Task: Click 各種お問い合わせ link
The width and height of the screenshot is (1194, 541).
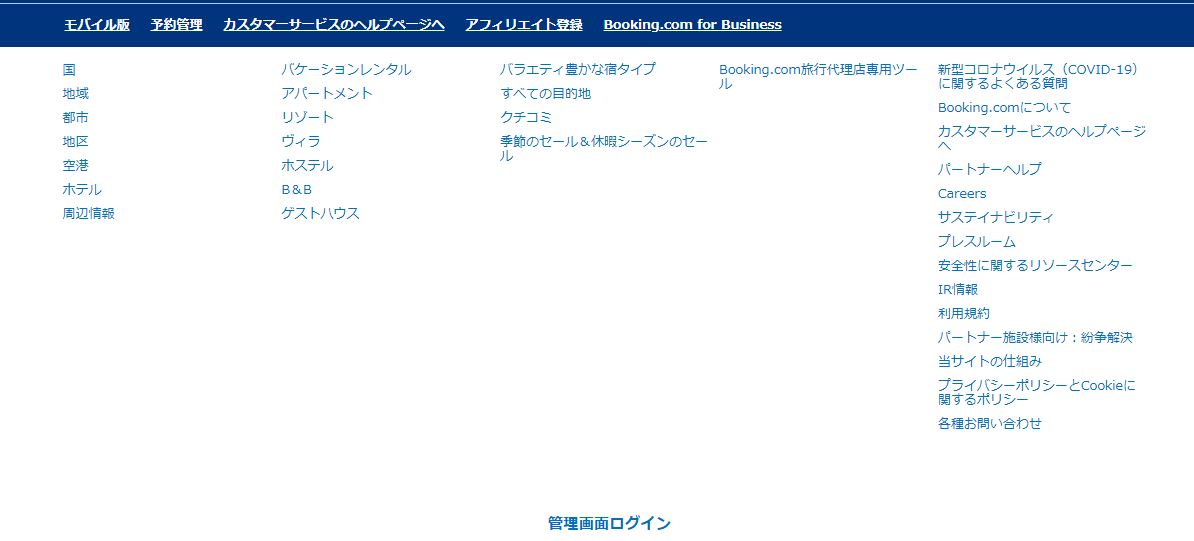Action: click(990, 424)
